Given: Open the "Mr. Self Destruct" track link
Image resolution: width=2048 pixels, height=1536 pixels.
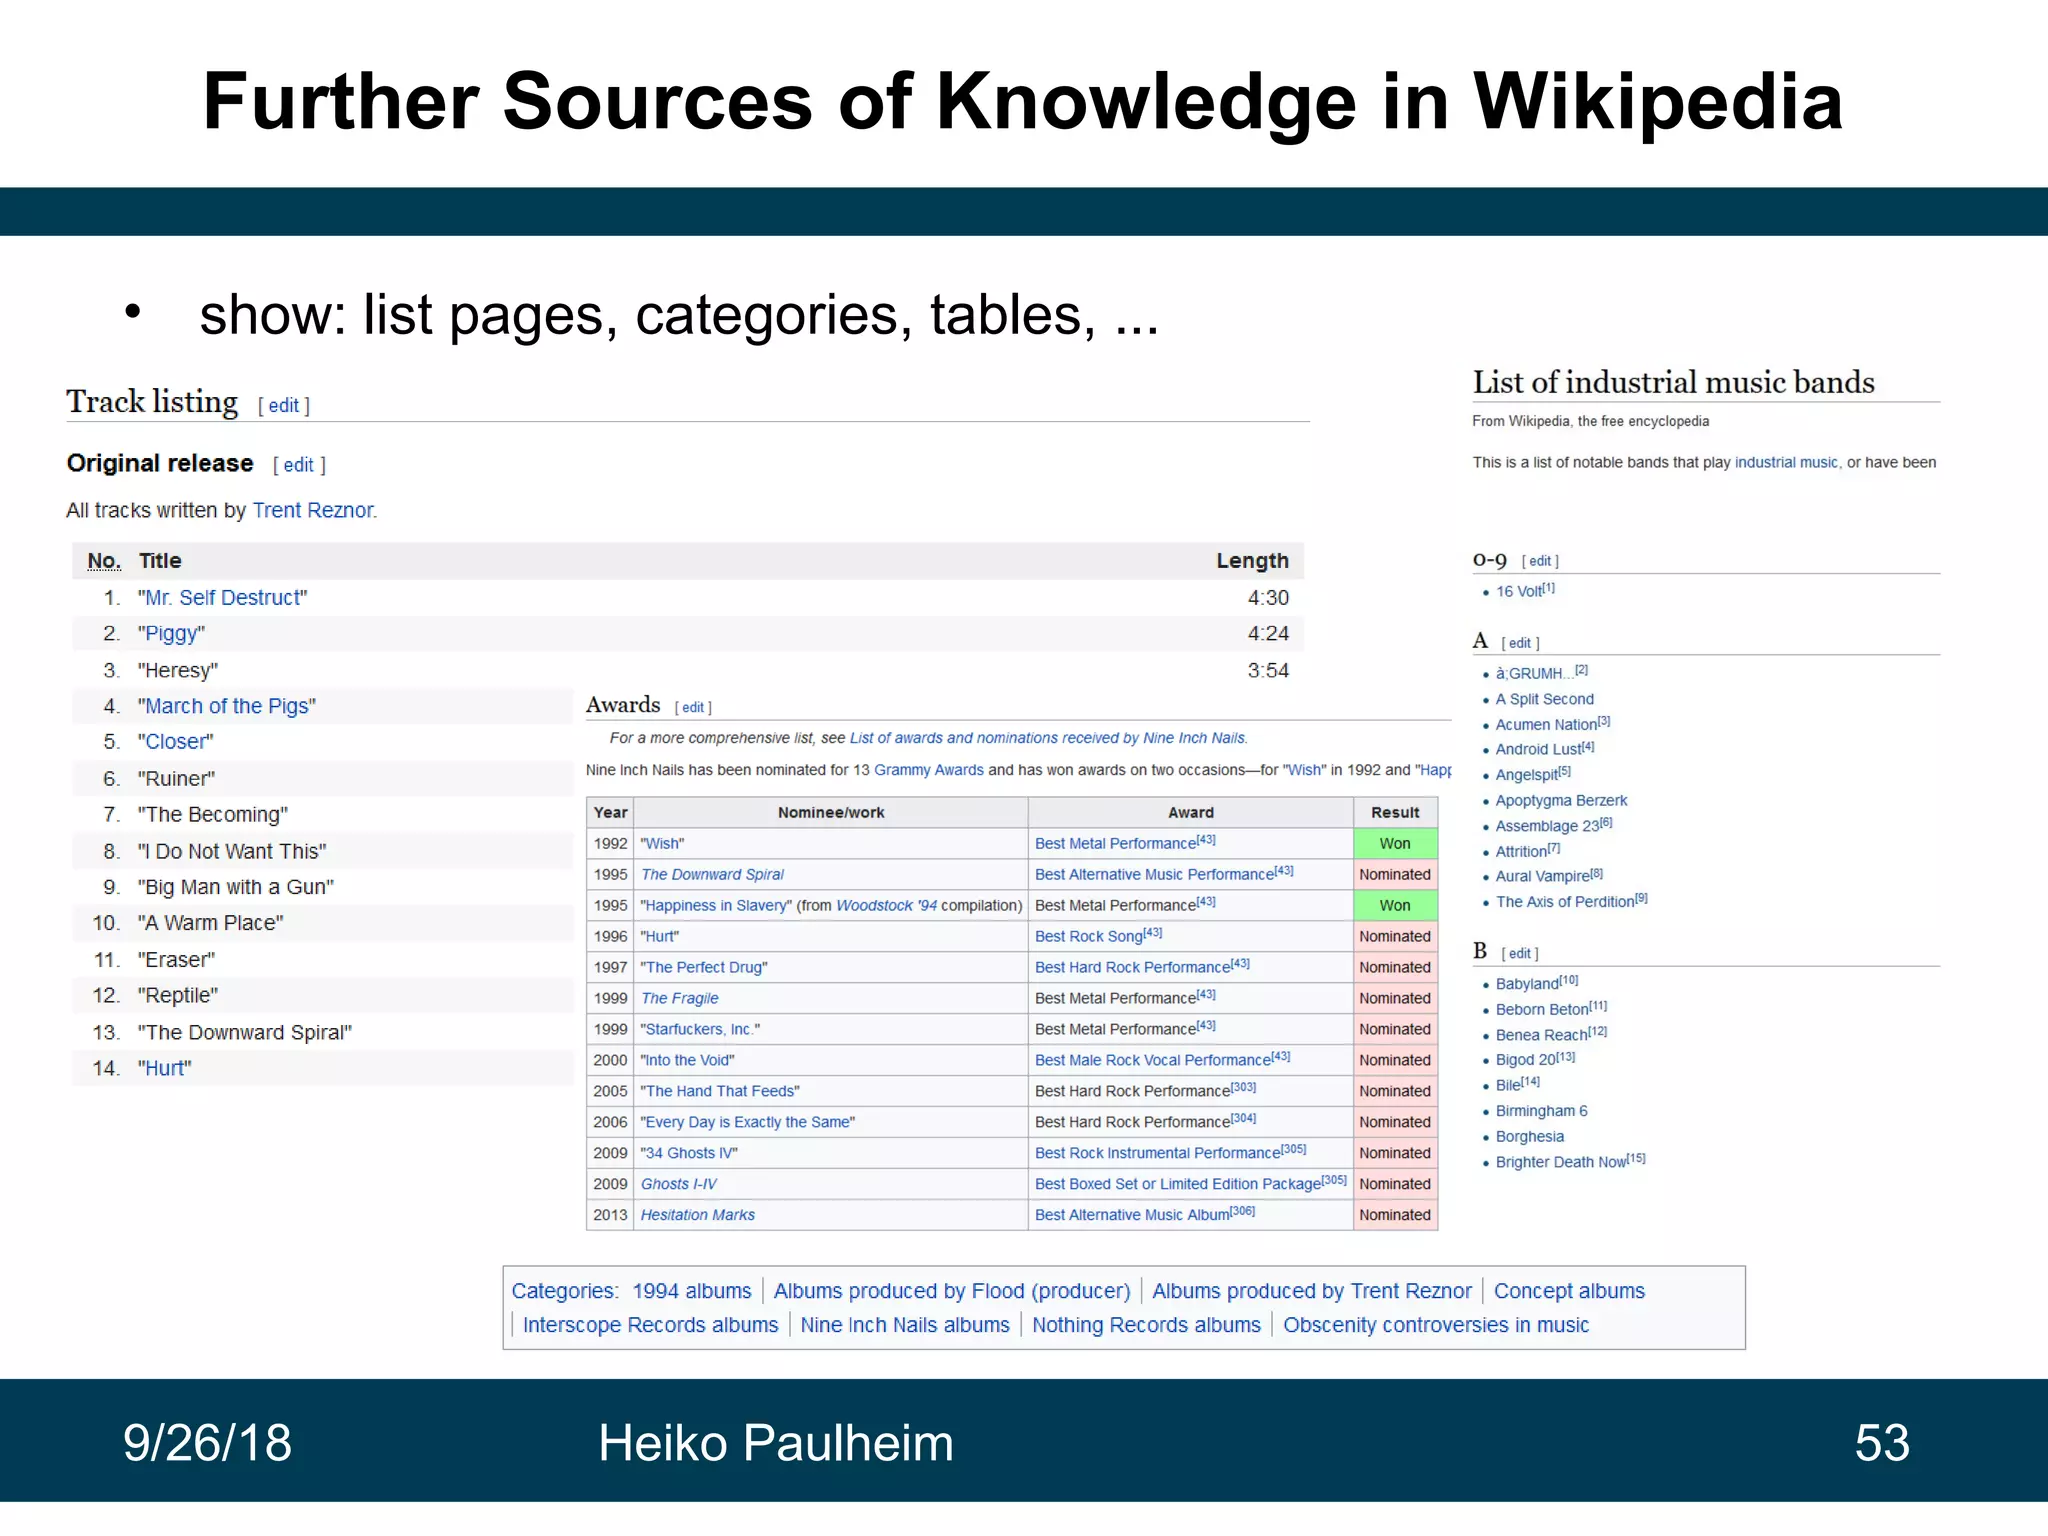Looking at the screenshot, I should [223, 598].
